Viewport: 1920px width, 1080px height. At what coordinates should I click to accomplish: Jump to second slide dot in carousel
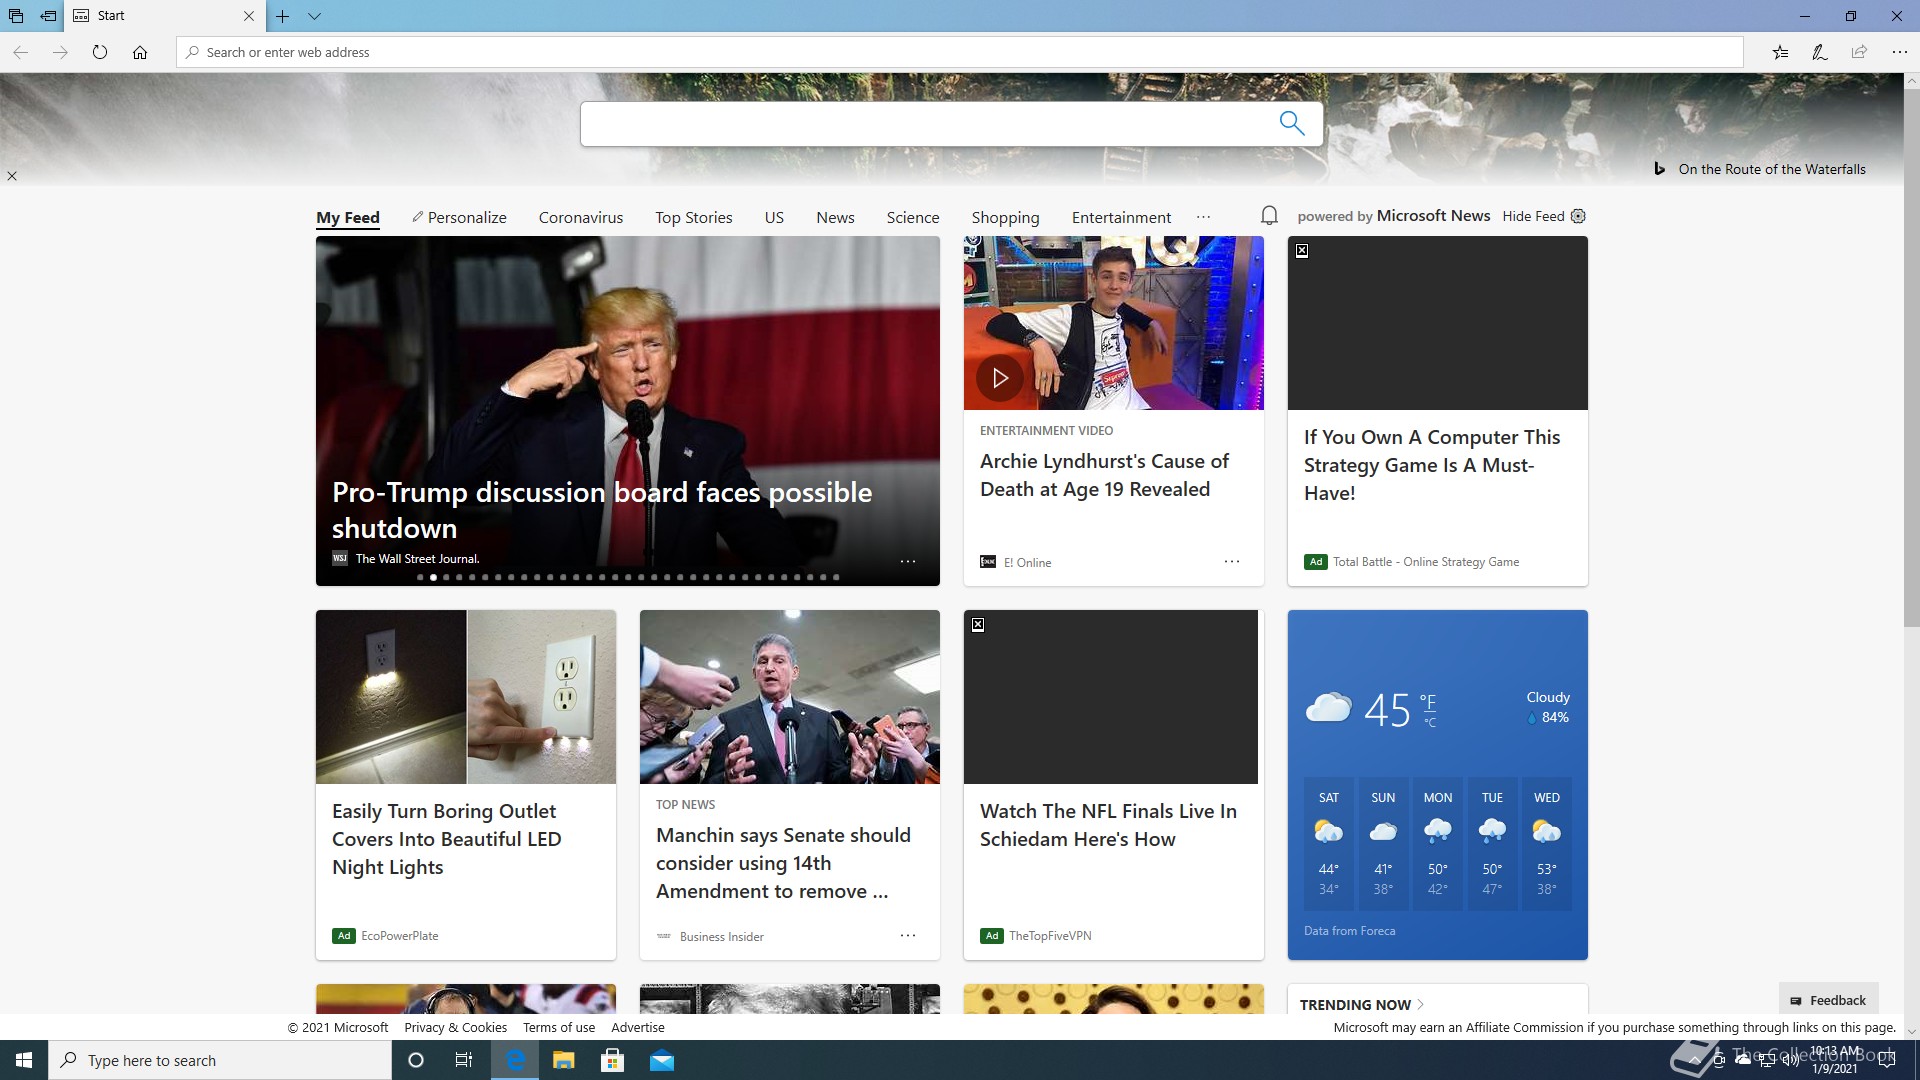433,577
